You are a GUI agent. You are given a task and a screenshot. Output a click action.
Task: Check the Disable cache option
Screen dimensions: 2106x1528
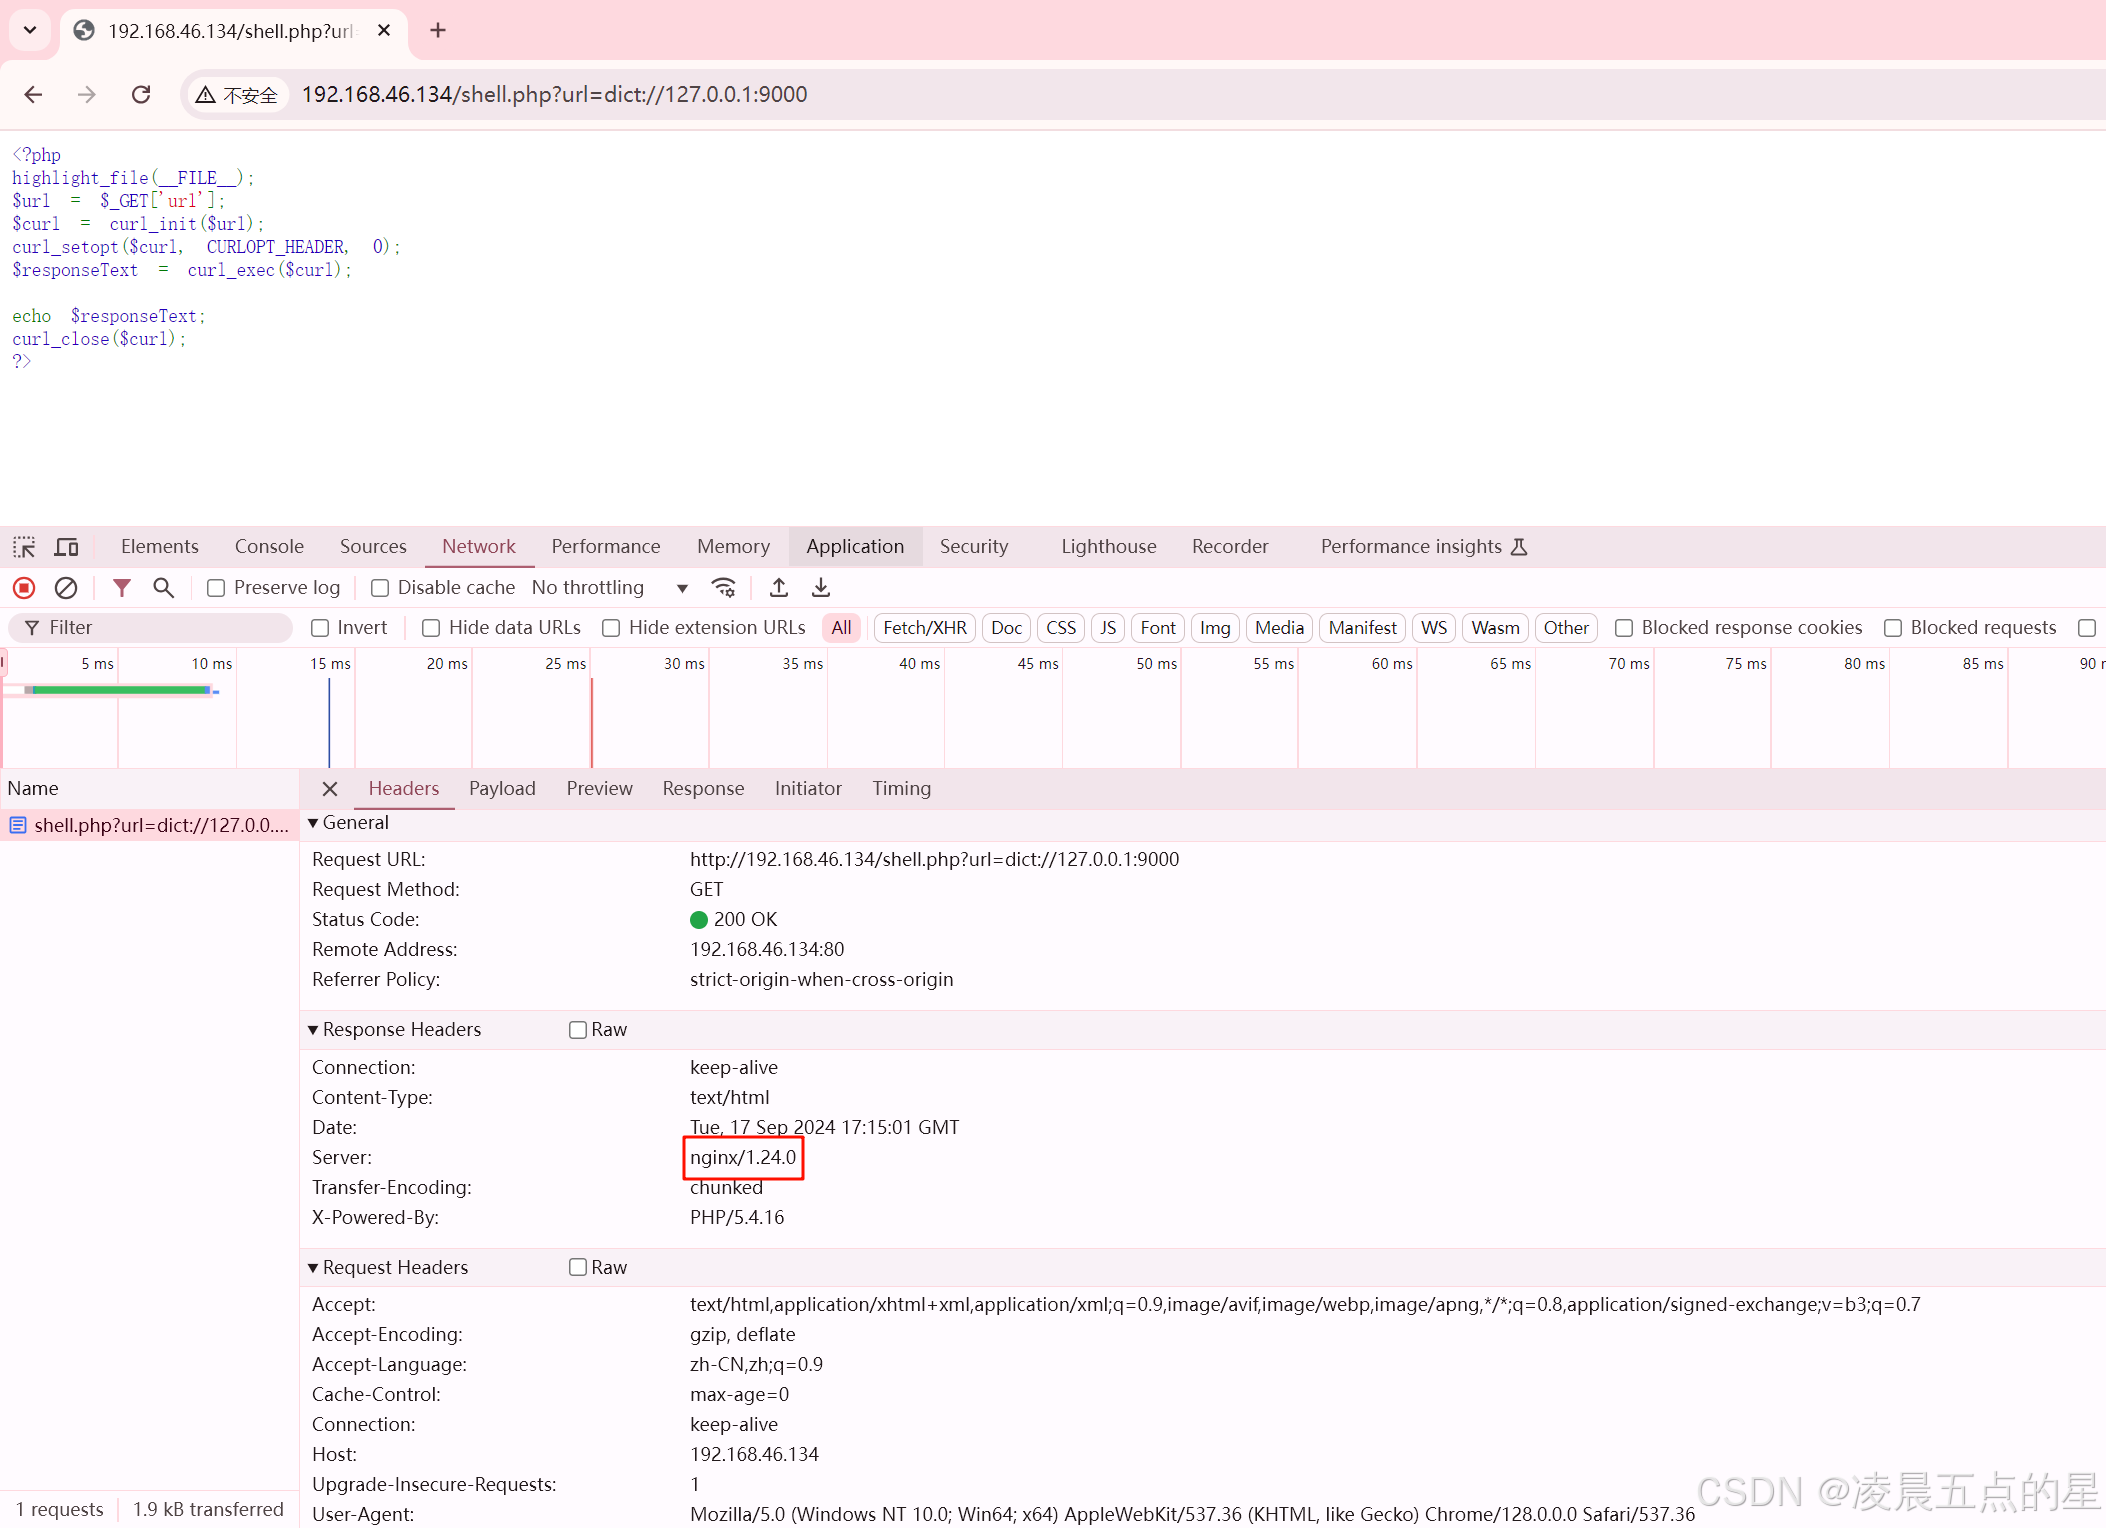(x=380, y=588)
